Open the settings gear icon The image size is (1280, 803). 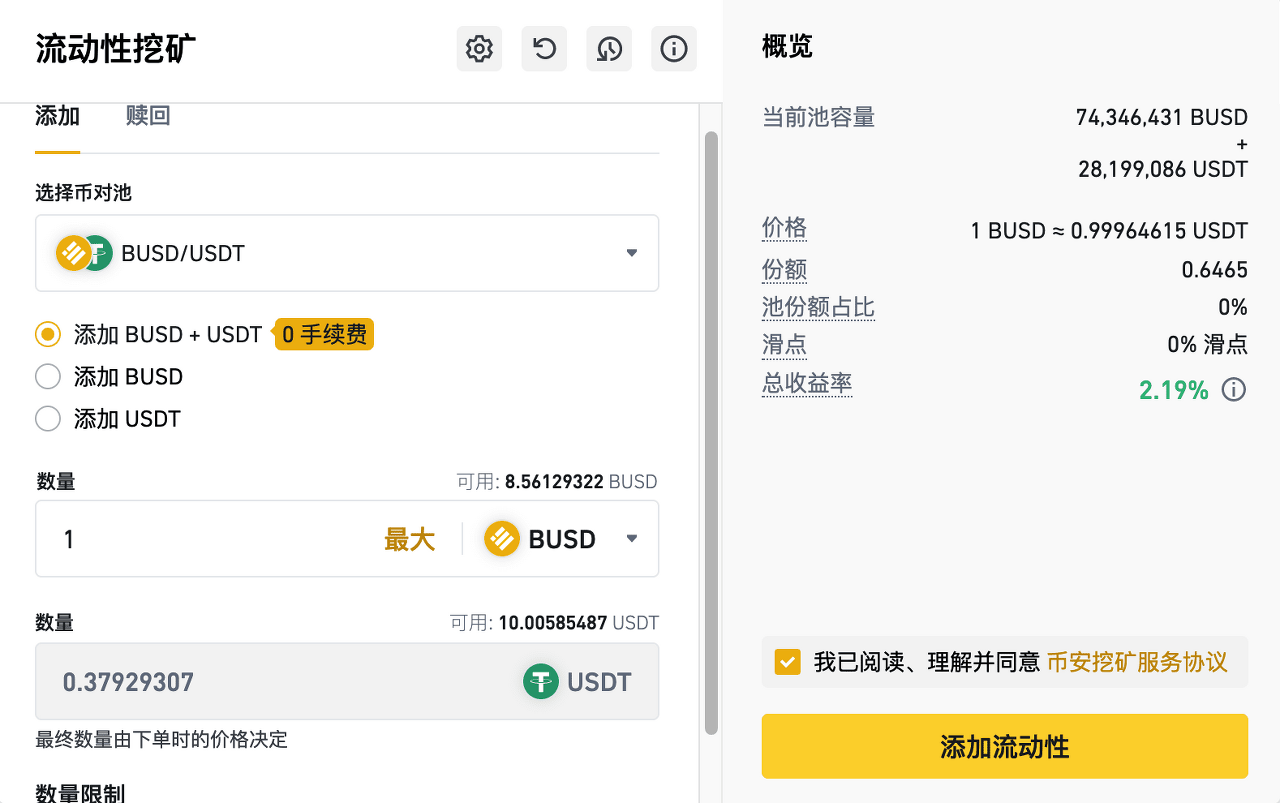[479, 48]
